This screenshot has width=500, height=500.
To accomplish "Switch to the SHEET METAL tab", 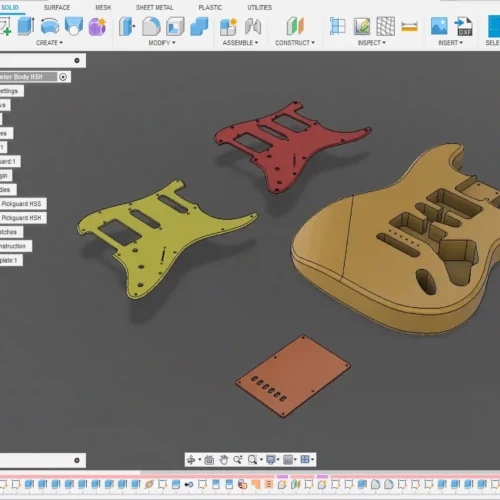I will pos(154,7).
